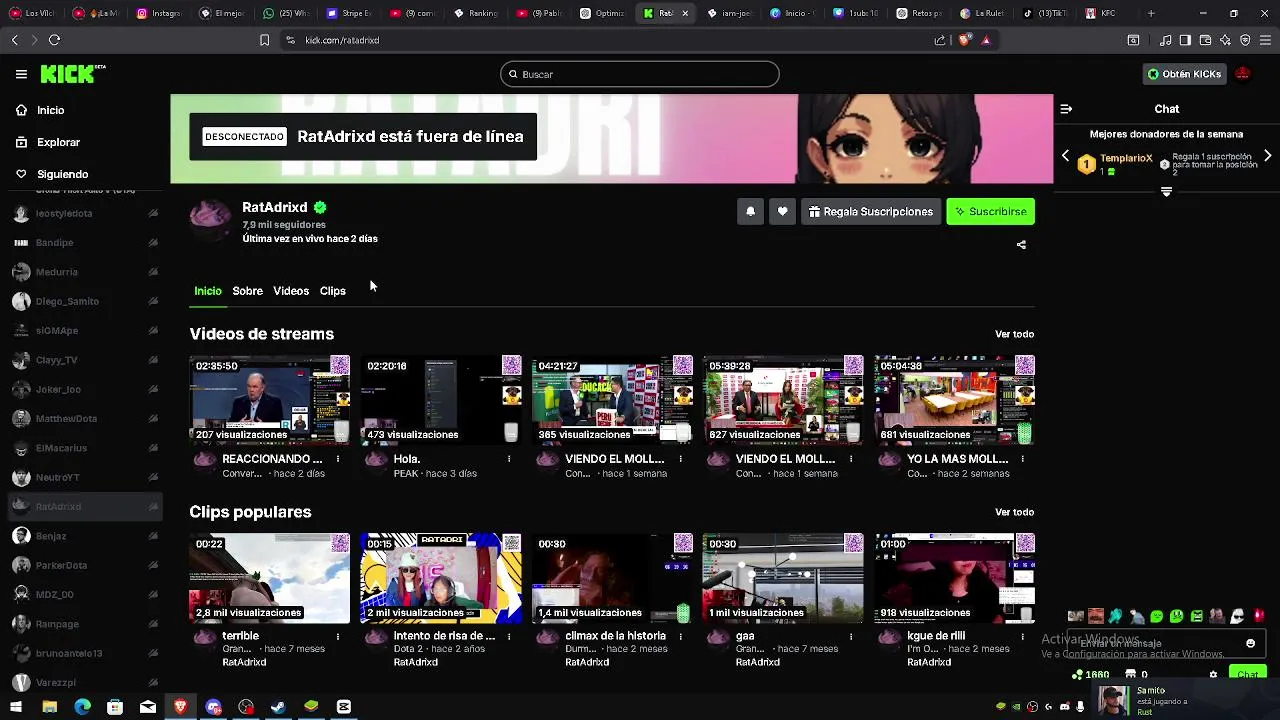Open the 'YO LA MAS MOLL...' video thumbnail
The height and width of the screenshot is (720, 1280).
click(955, 399)
